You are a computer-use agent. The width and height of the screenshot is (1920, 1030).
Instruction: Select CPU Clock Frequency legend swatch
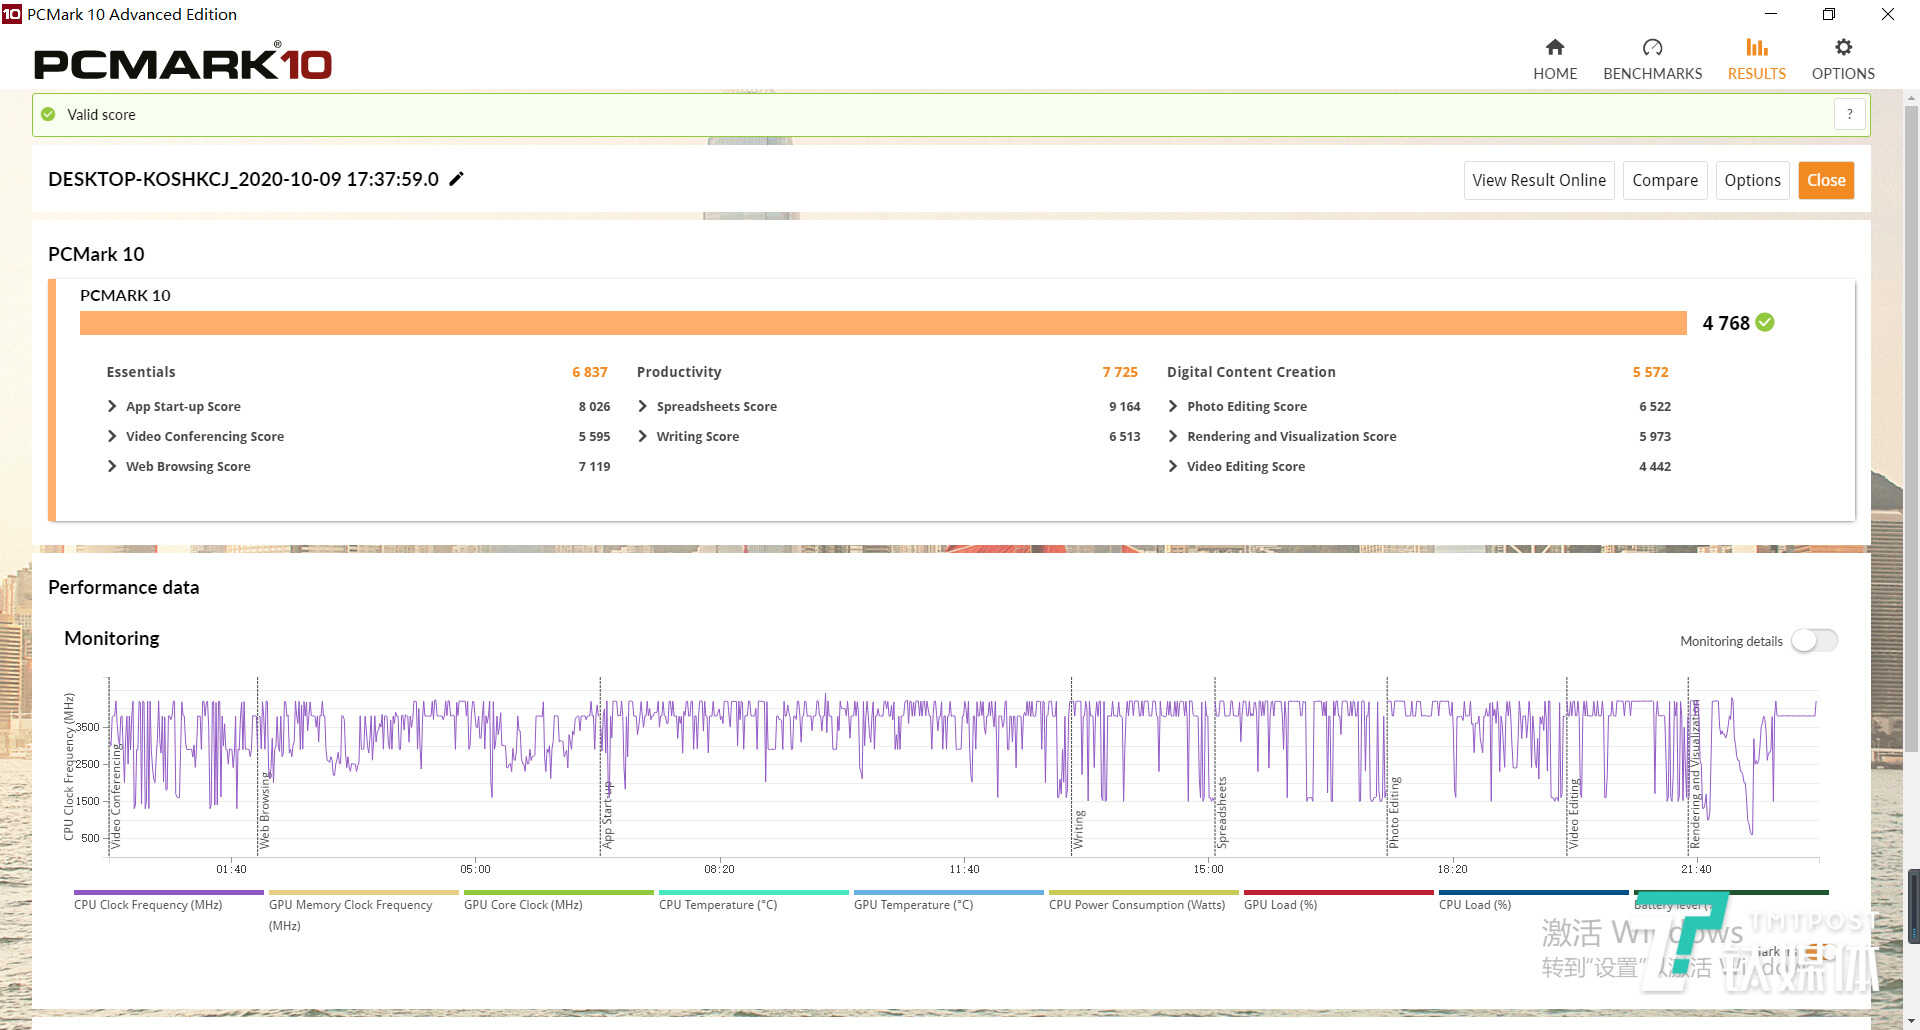click(x=169, y=892)
